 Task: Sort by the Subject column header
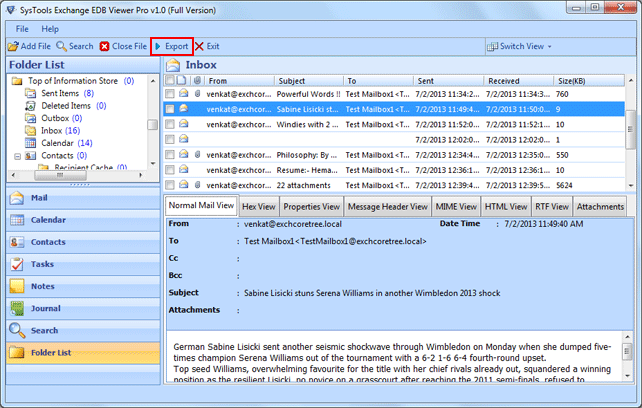pos(309,81)
